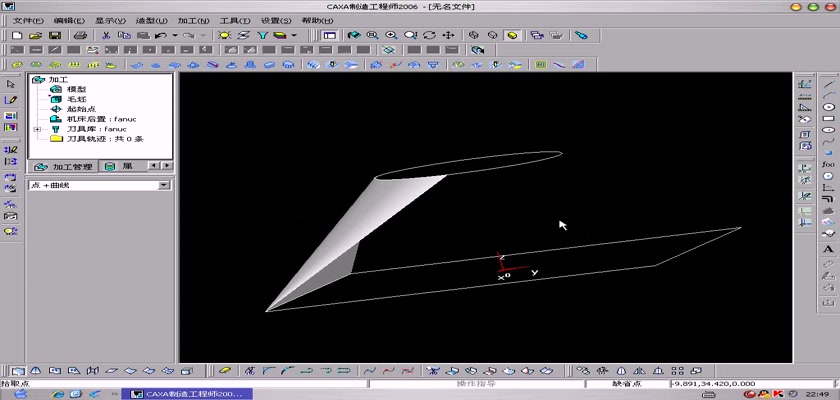Open the 加工(N) menu
840x400 pixels.
pos(193,20)
